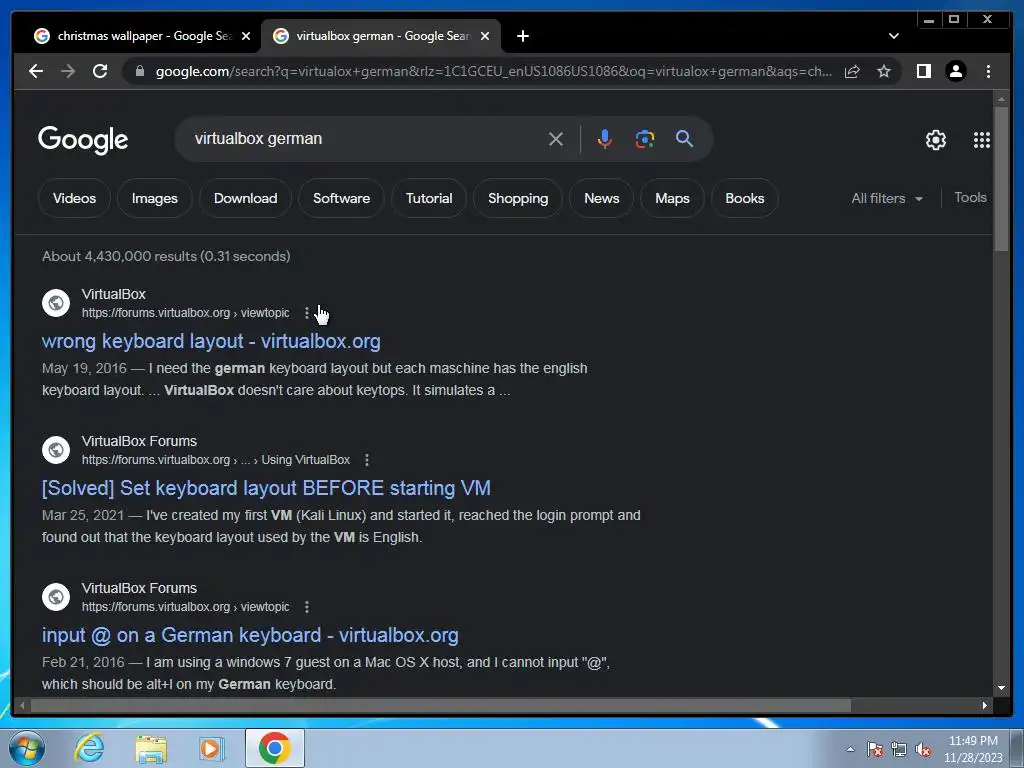Filter results by Images

tap(155, 198)
